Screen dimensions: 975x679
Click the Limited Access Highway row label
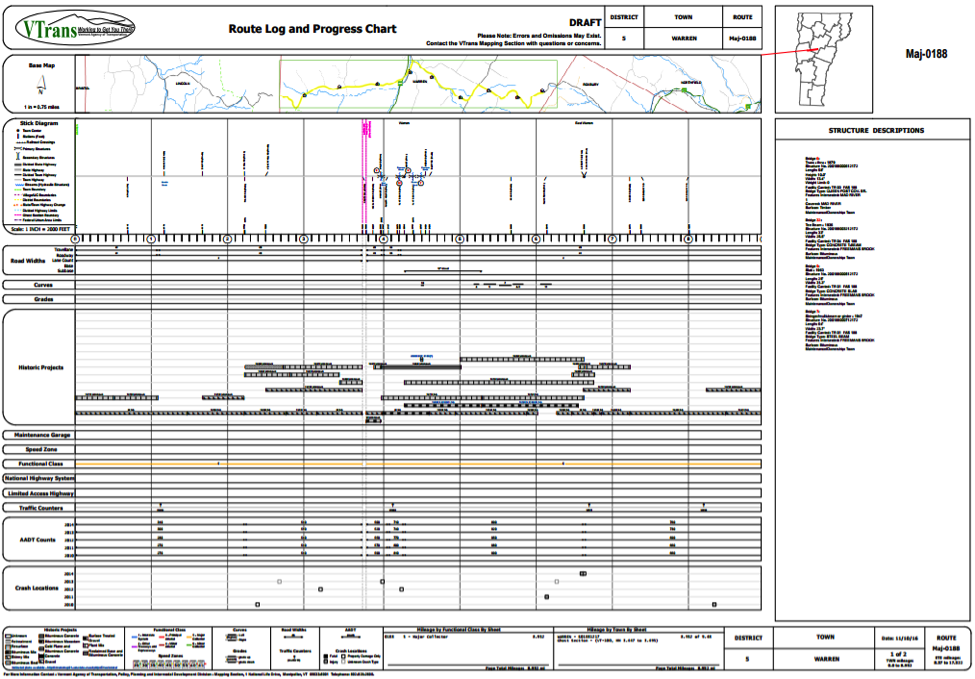click(40, 493)
